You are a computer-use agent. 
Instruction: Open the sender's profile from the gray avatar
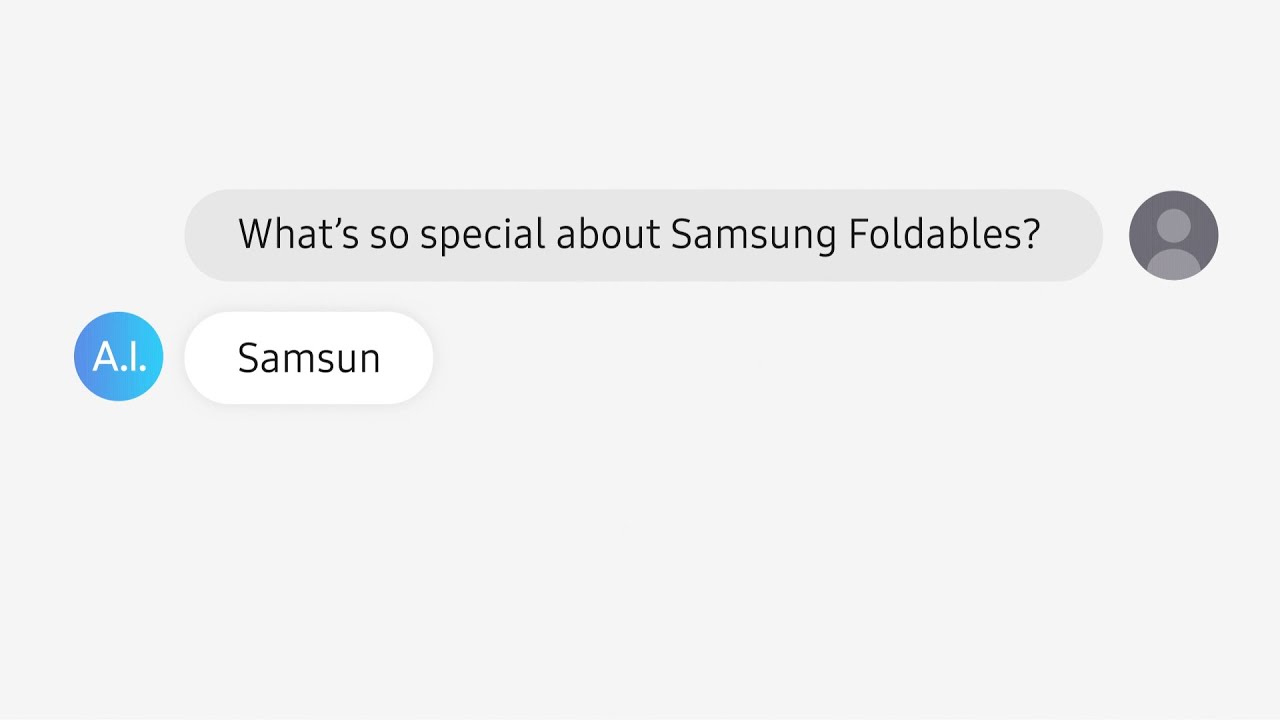click(1173, 235)
